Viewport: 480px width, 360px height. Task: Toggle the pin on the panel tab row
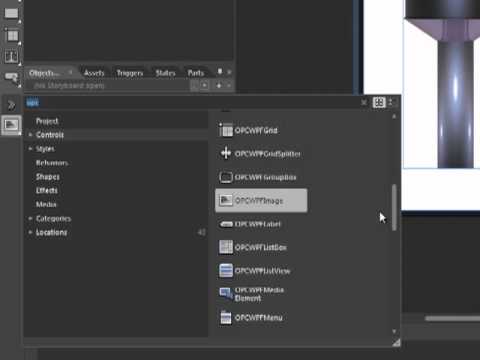pyautogui.click(x=220, y=72)
